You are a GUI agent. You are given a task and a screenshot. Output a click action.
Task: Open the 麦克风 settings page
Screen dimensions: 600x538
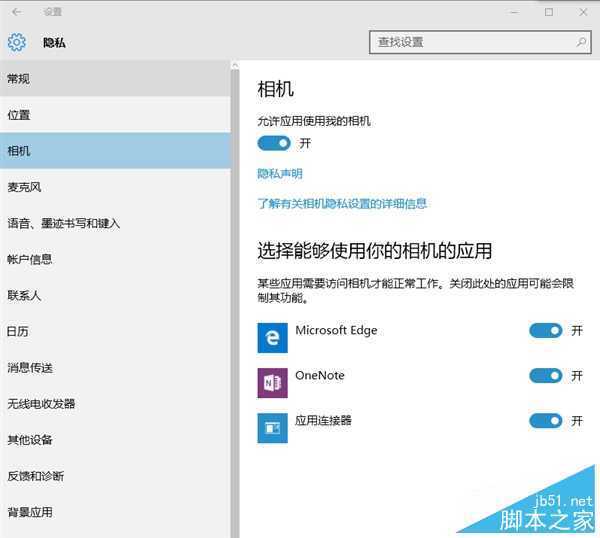(115, 187)
